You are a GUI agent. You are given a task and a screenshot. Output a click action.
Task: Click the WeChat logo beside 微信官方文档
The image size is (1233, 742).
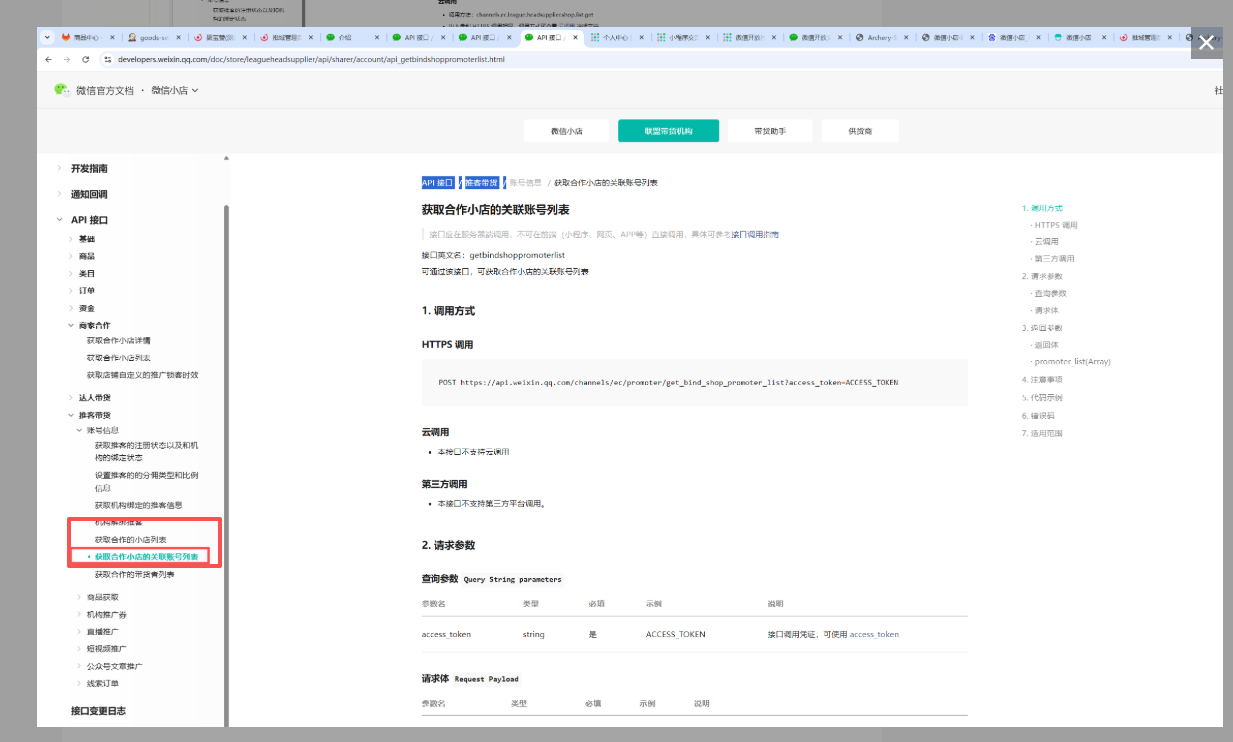coord(62,90)
